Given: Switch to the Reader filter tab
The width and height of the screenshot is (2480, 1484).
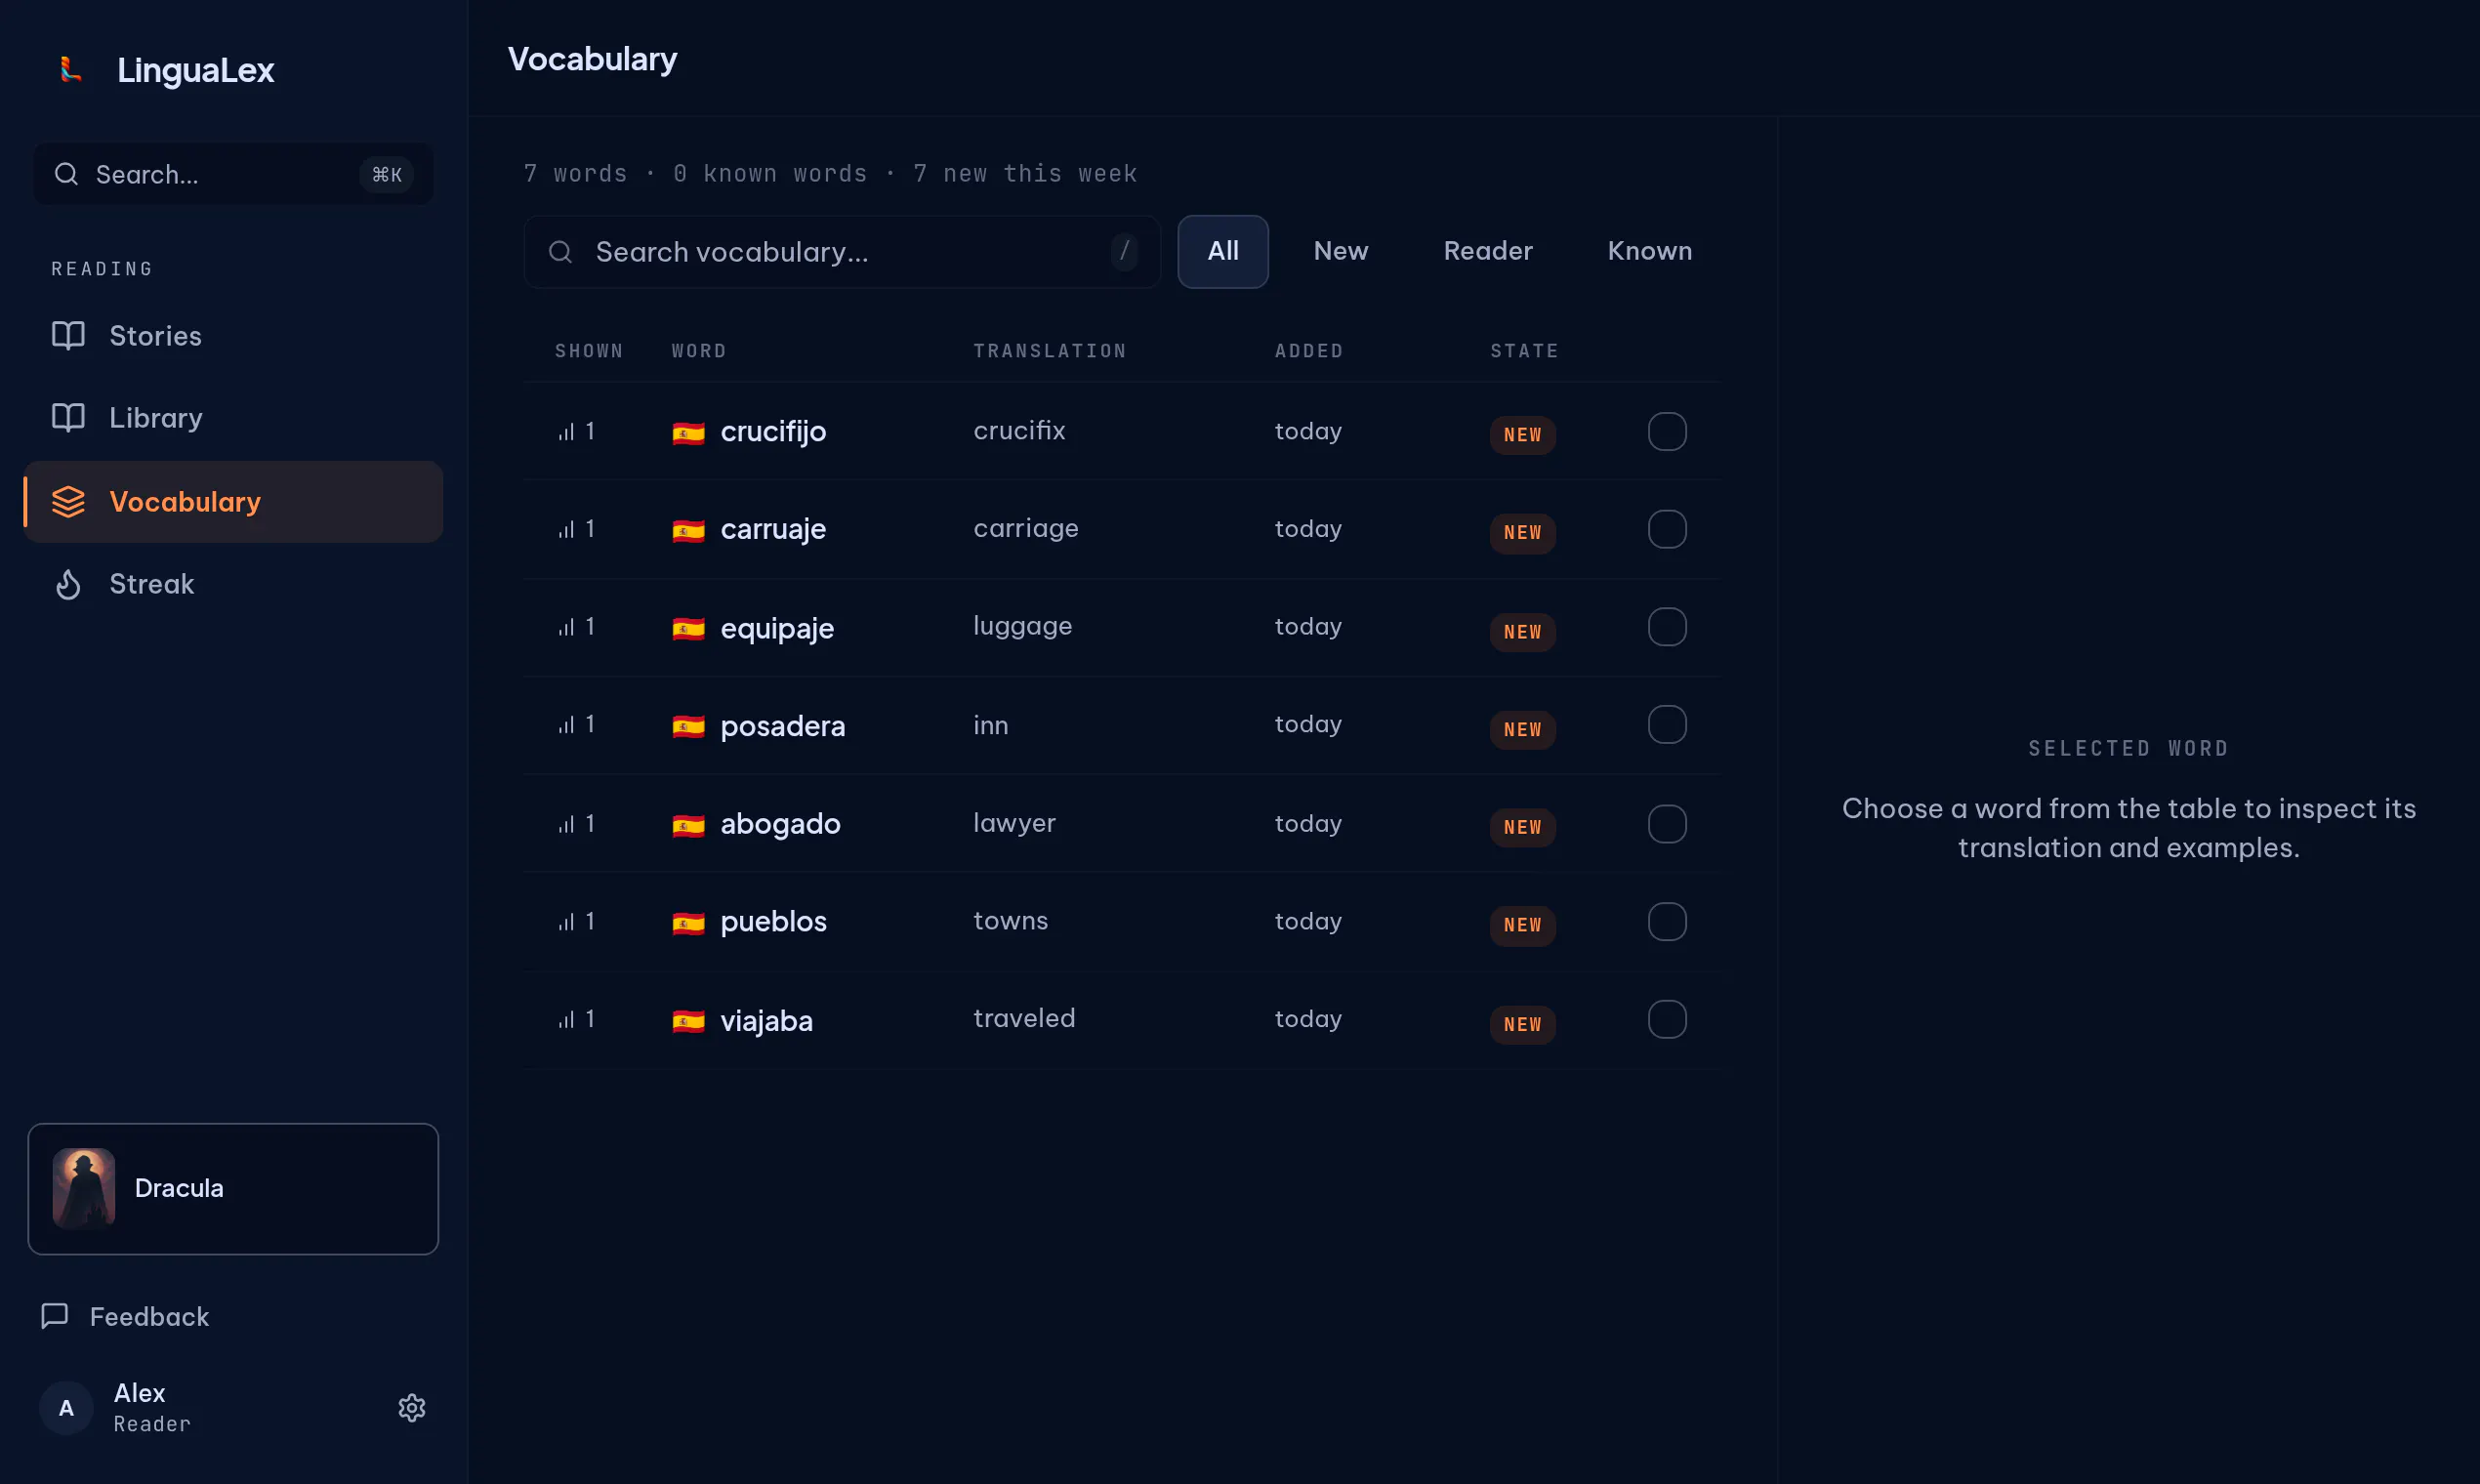Looking at the screenshot, I should [x=1487, y=251].
